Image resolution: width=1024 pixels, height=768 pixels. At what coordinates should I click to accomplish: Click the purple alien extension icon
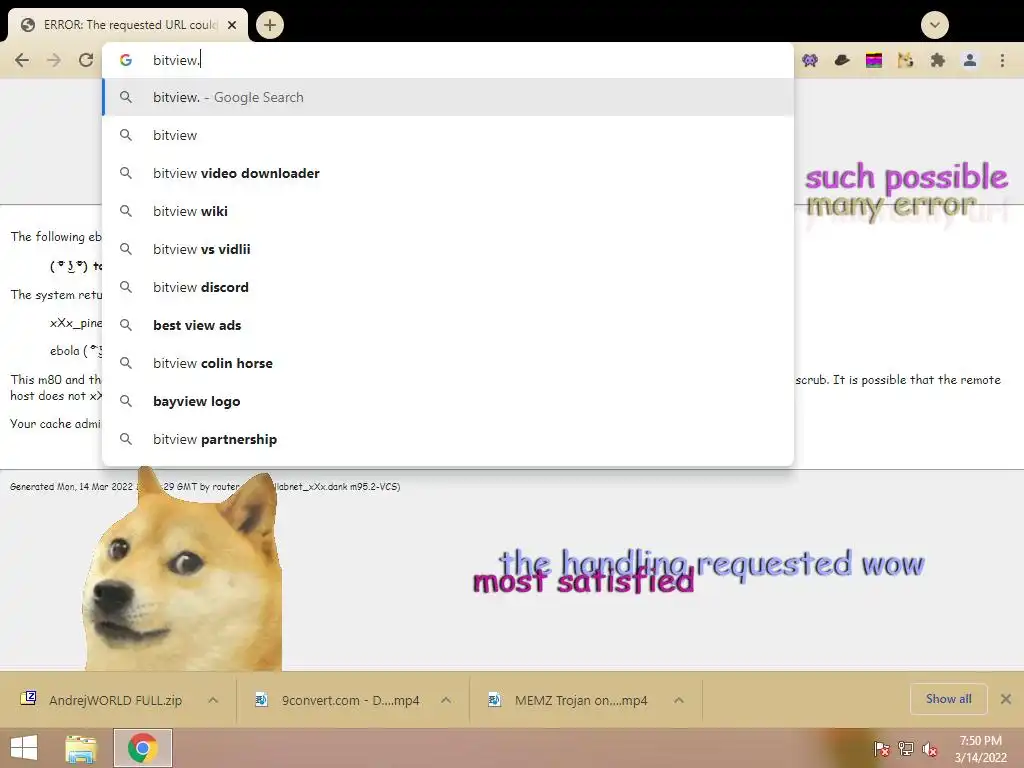[x=810, y=61]
